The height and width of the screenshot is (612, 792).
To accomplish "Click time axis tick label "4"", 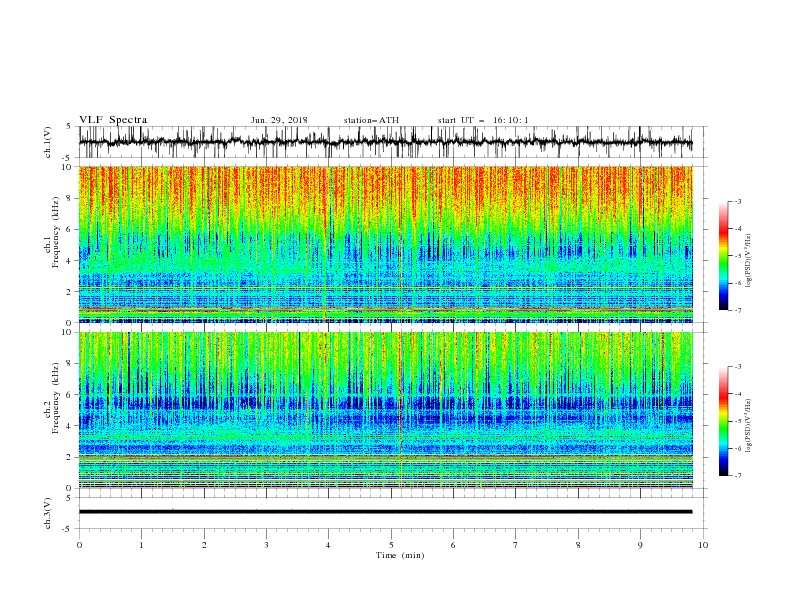I will click(x=328, y=545).
